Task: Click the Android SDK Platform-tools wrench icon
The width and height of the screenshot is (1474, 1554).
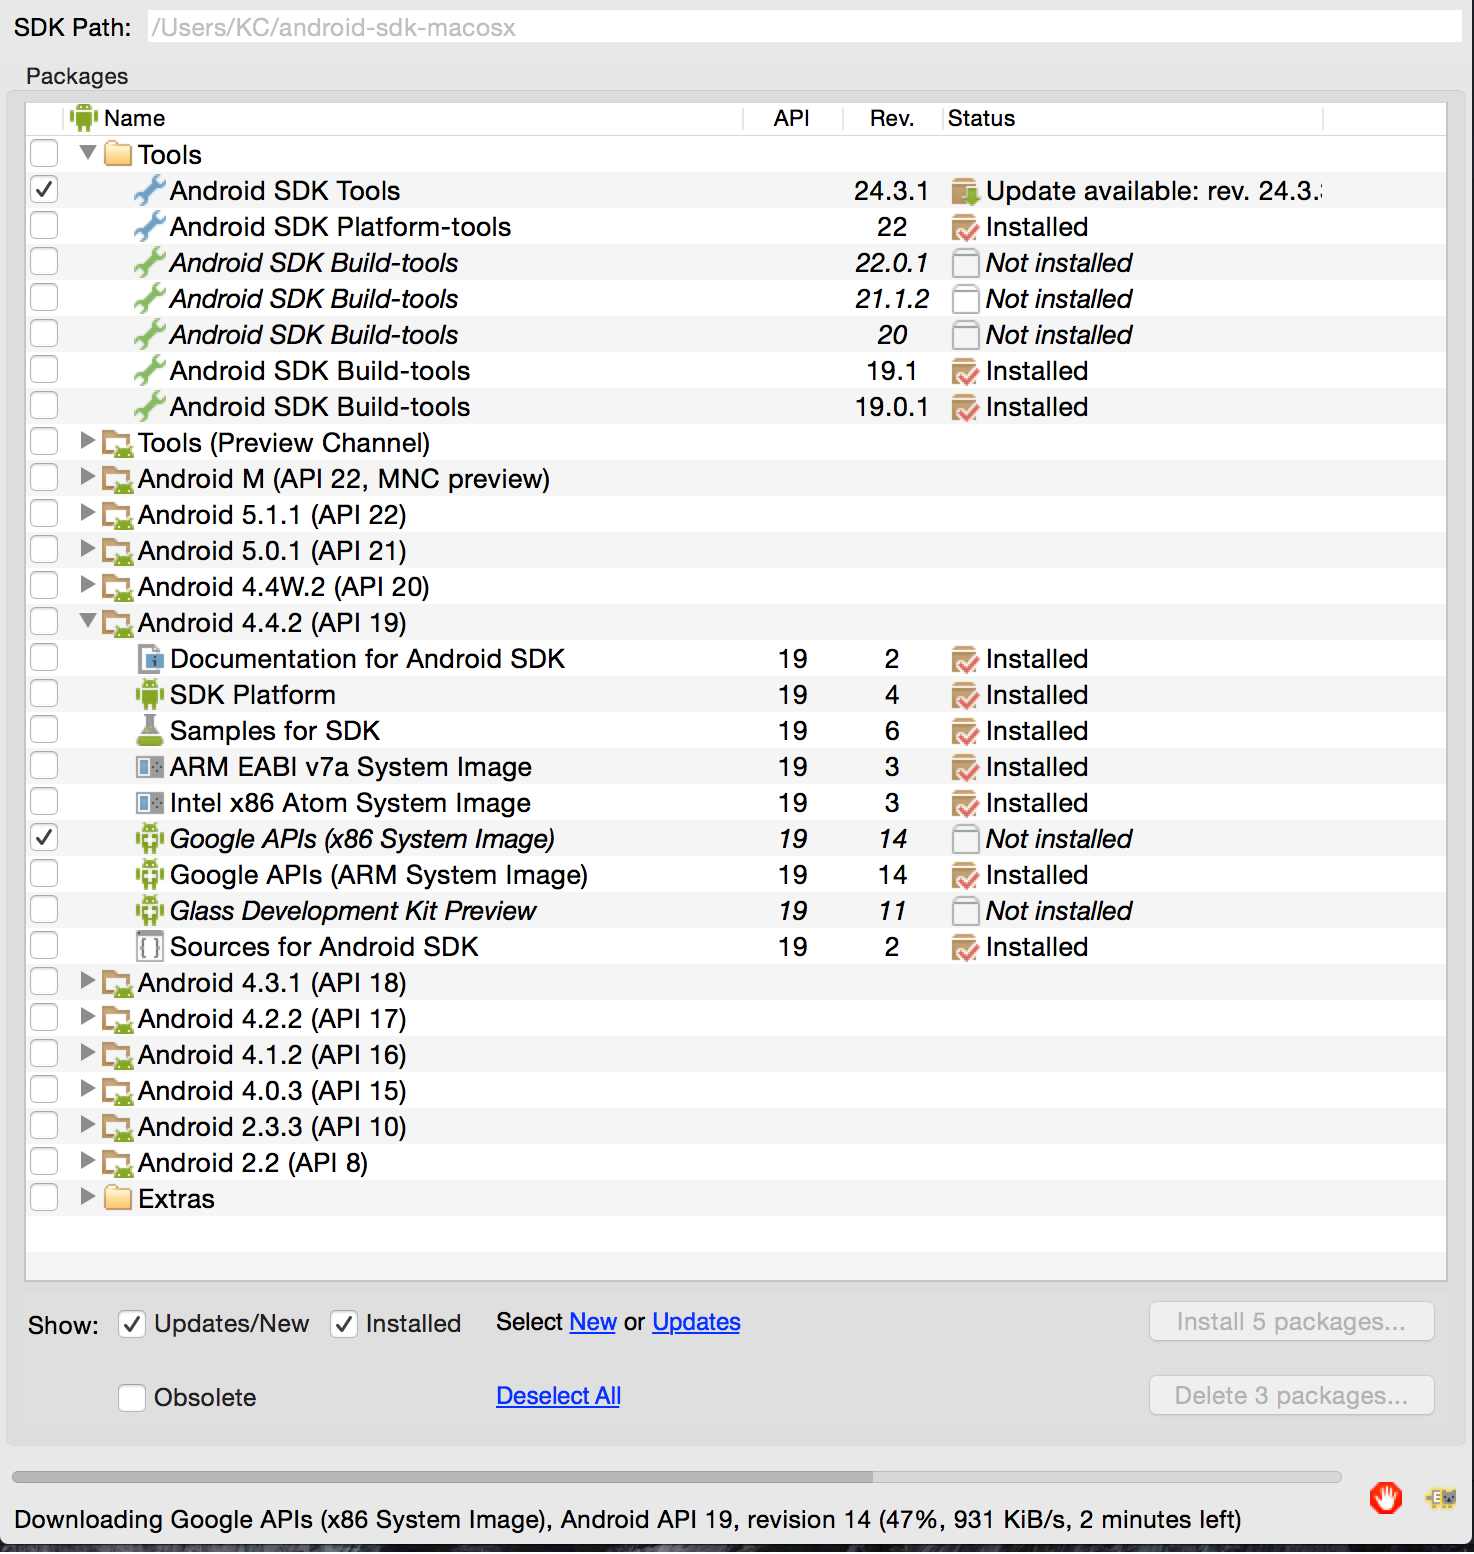Action: click(149, 227)
